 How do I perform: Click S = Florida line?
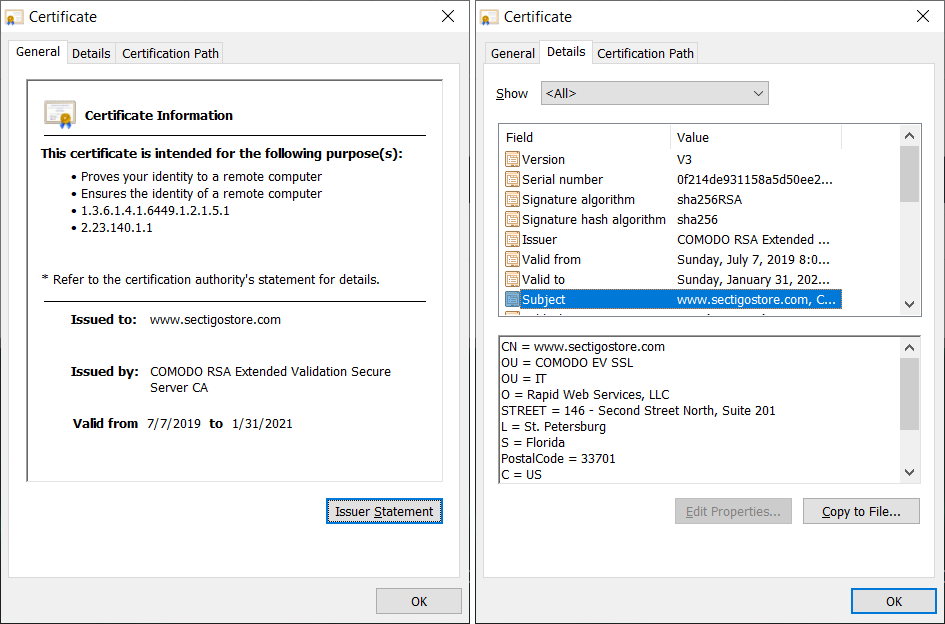pyautogui.click(x=533, y=443)
